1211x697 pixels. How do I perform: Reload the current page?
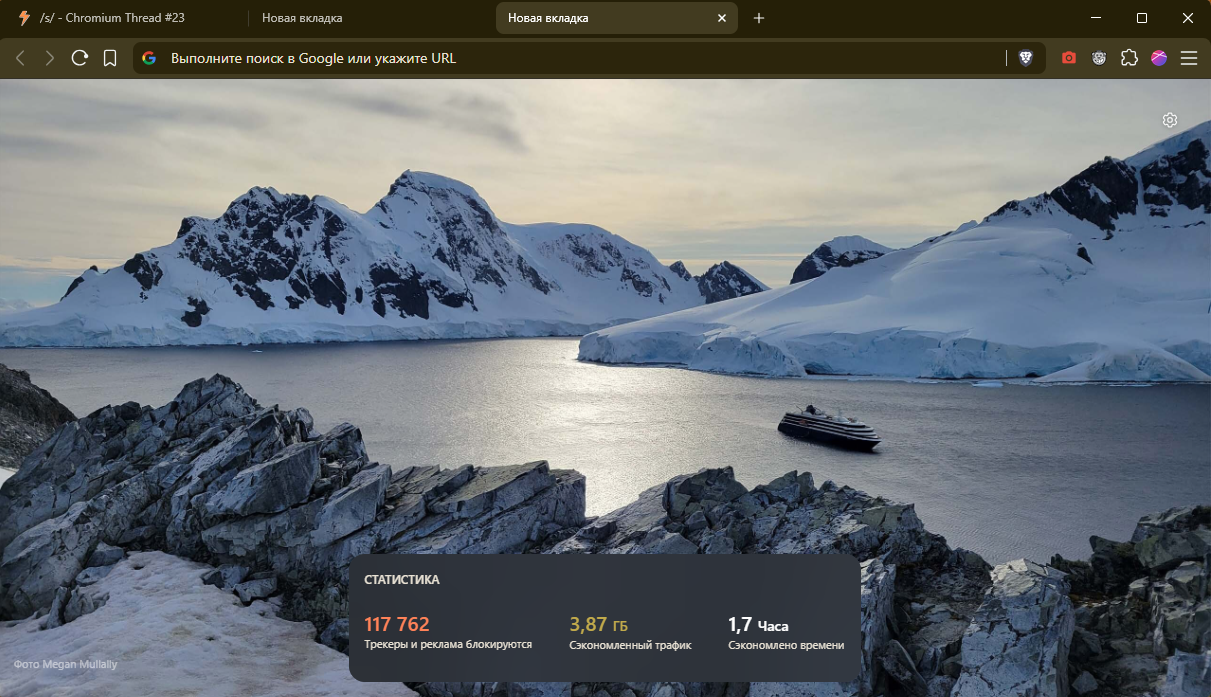point(80,58)
